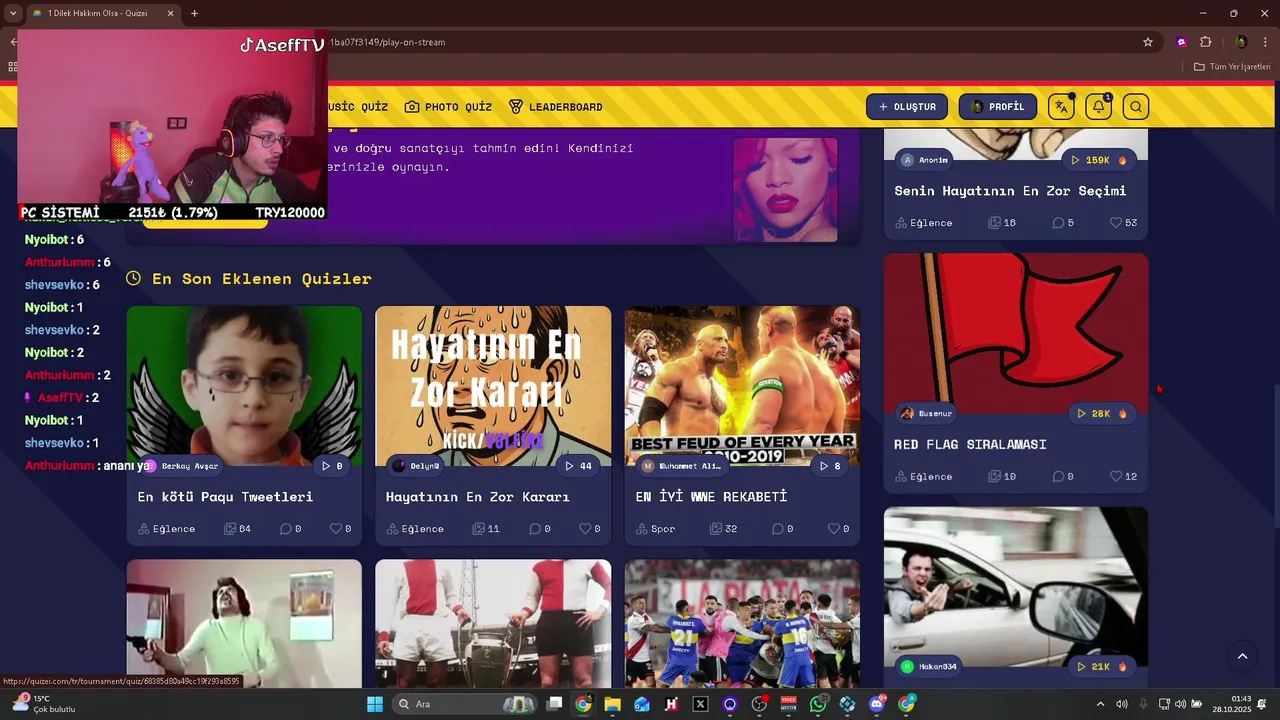
Task: Open 'Senin Hayatının En Zor Seçimi' quiz
Action: (1010, 191)
